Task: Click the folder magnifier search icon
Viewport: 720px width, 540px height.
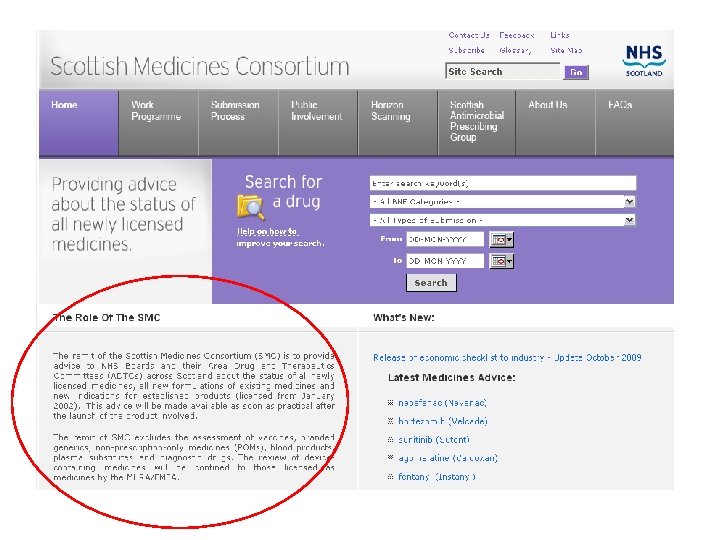Action: (x=251, y=207)
